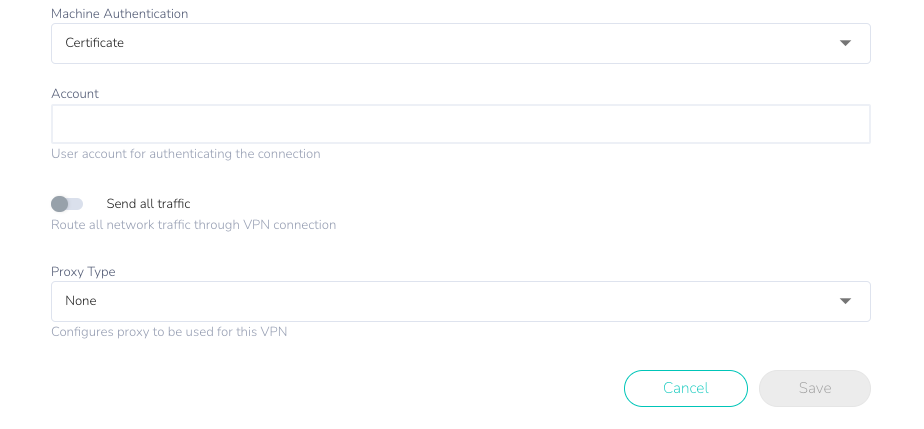Save the VPN settings
This screenshot has height=429, width=924.
[x=815, y=388]
